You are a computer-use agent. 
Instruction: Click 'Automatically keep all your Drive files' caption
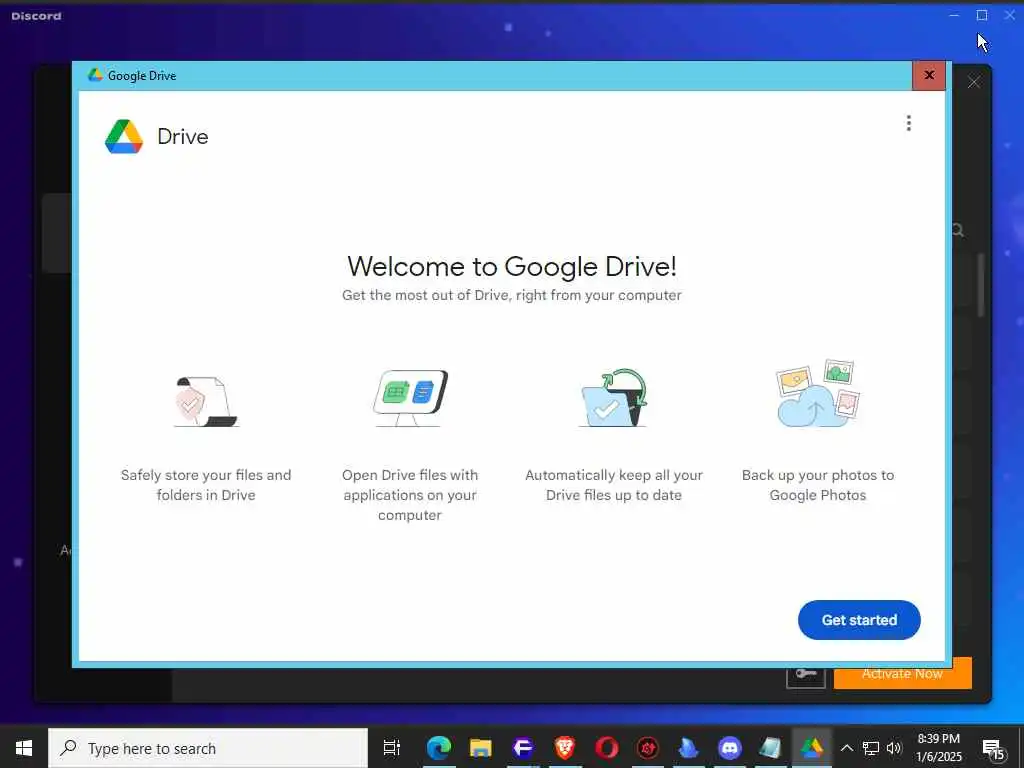[x=614, y=485]
